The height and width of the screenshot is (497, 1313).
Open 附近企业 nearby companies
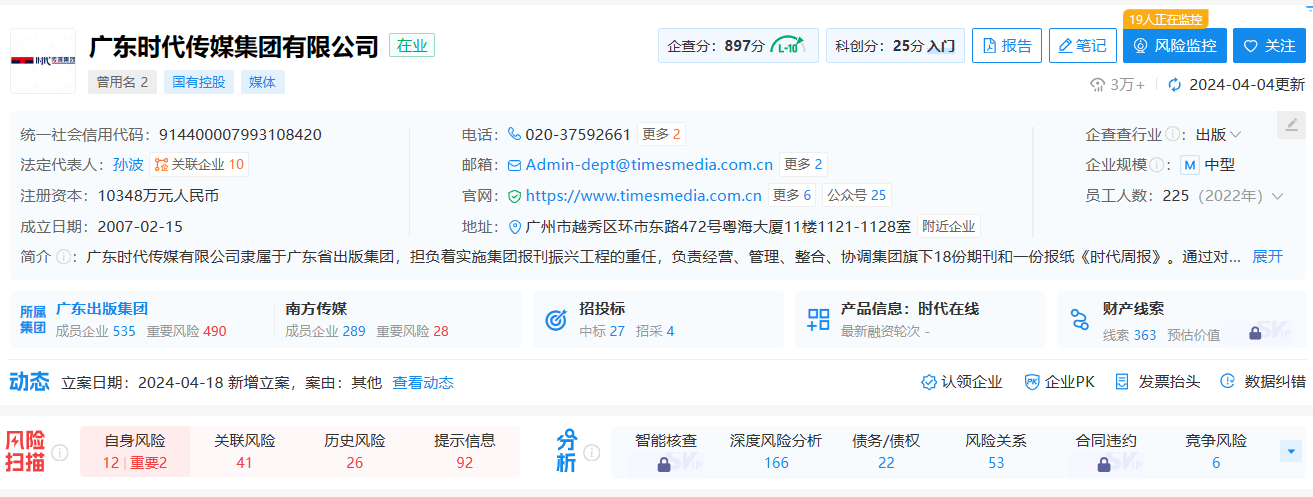tap(949, 226)
